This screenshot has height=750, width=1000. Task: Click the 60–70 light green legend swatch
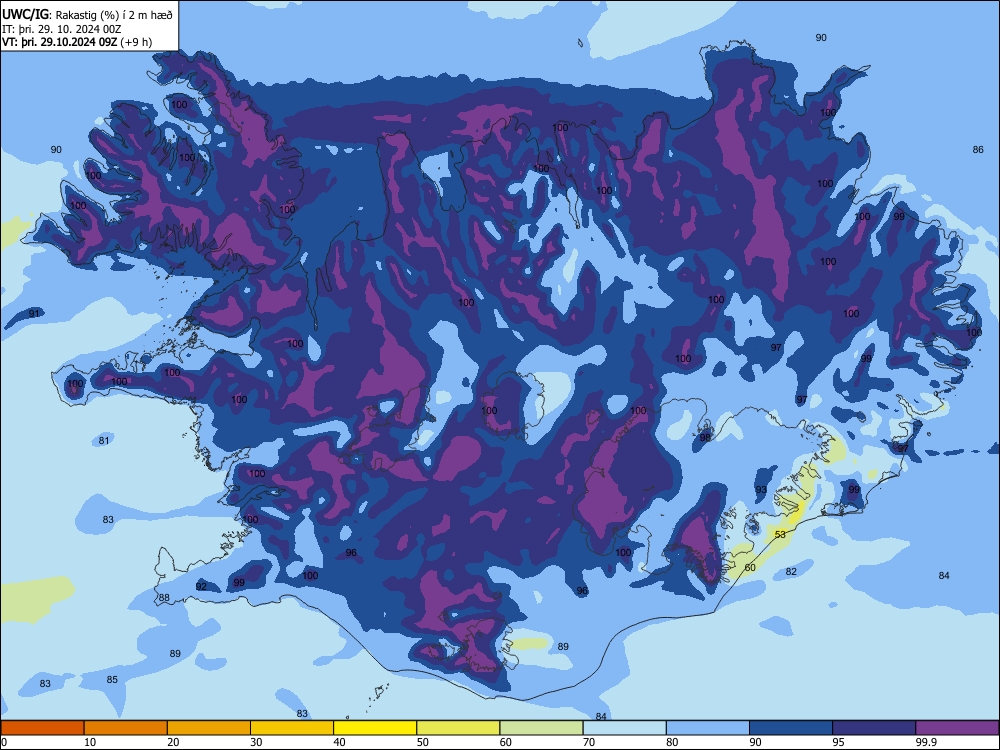541,728
